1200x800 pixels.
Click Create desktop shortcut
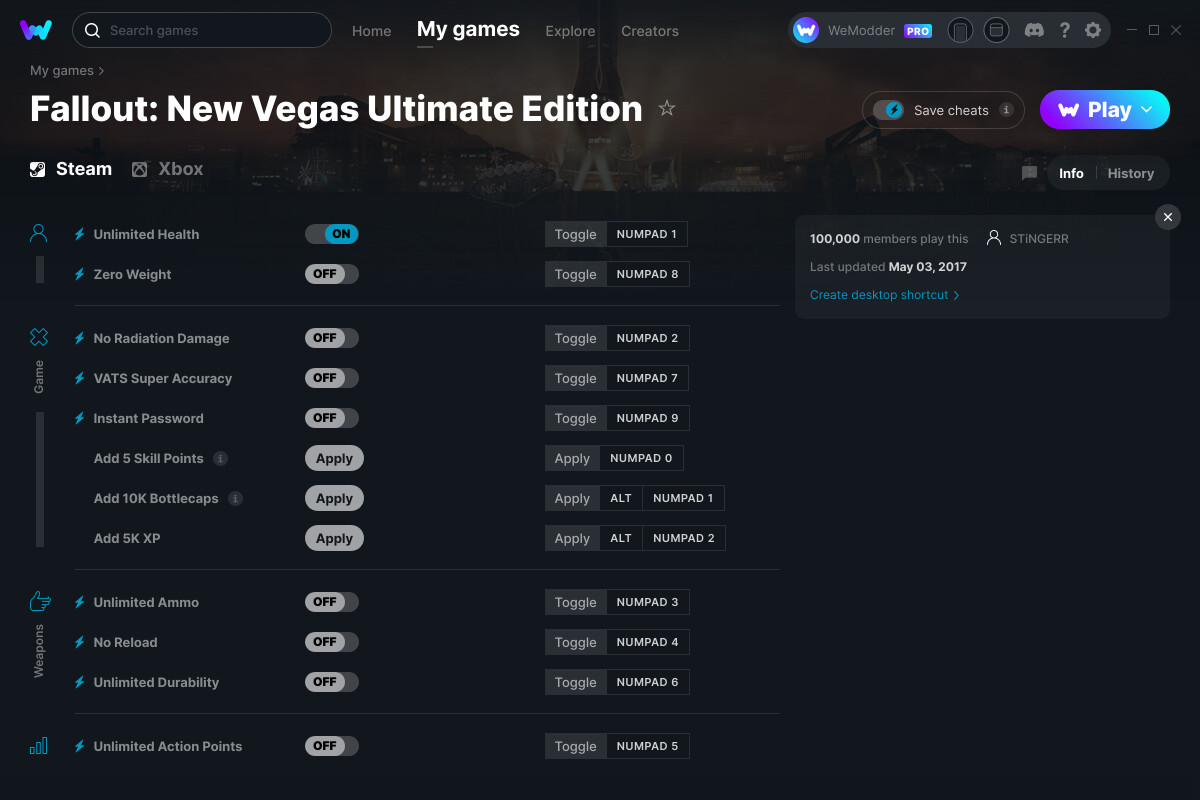tap(878, 295)
